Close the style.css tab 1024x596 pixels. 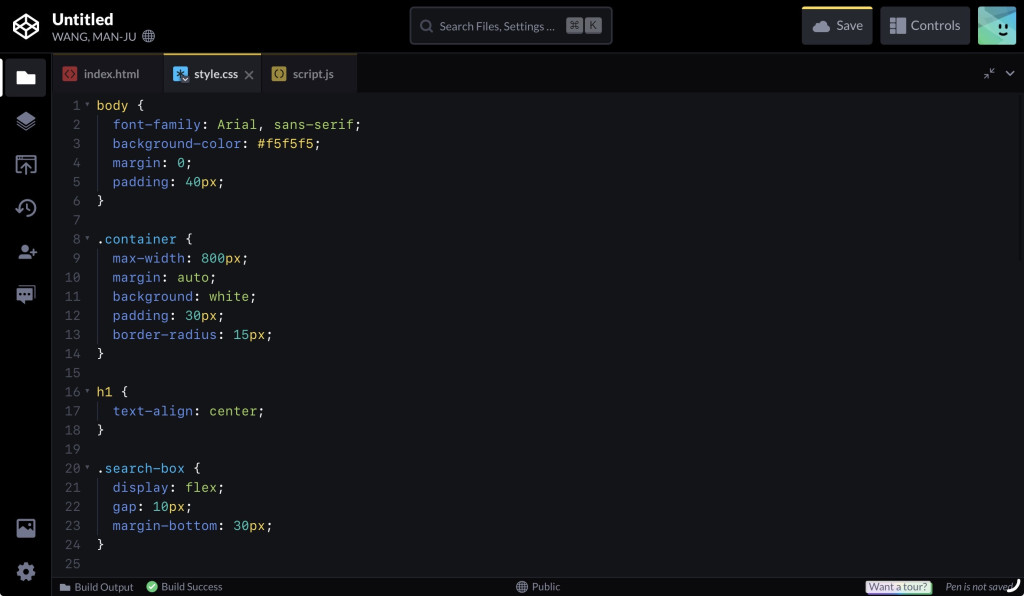pyautogui.click(x=249, y=75)
